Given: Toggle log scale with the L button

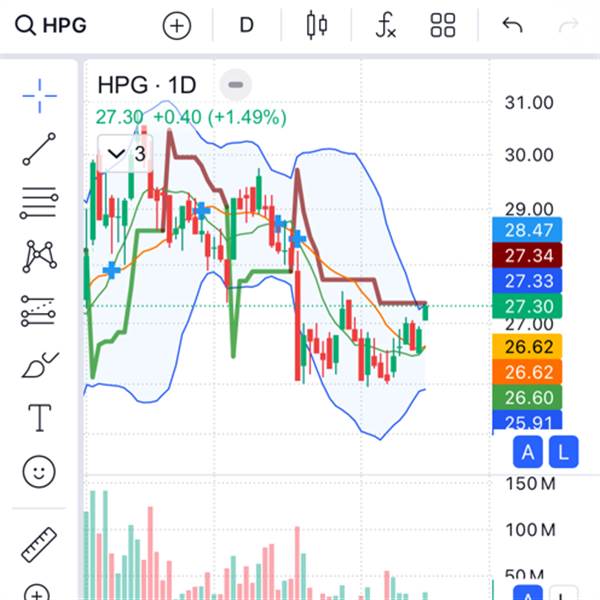Looking at the screenshot, I should click(x=563, y=452).
